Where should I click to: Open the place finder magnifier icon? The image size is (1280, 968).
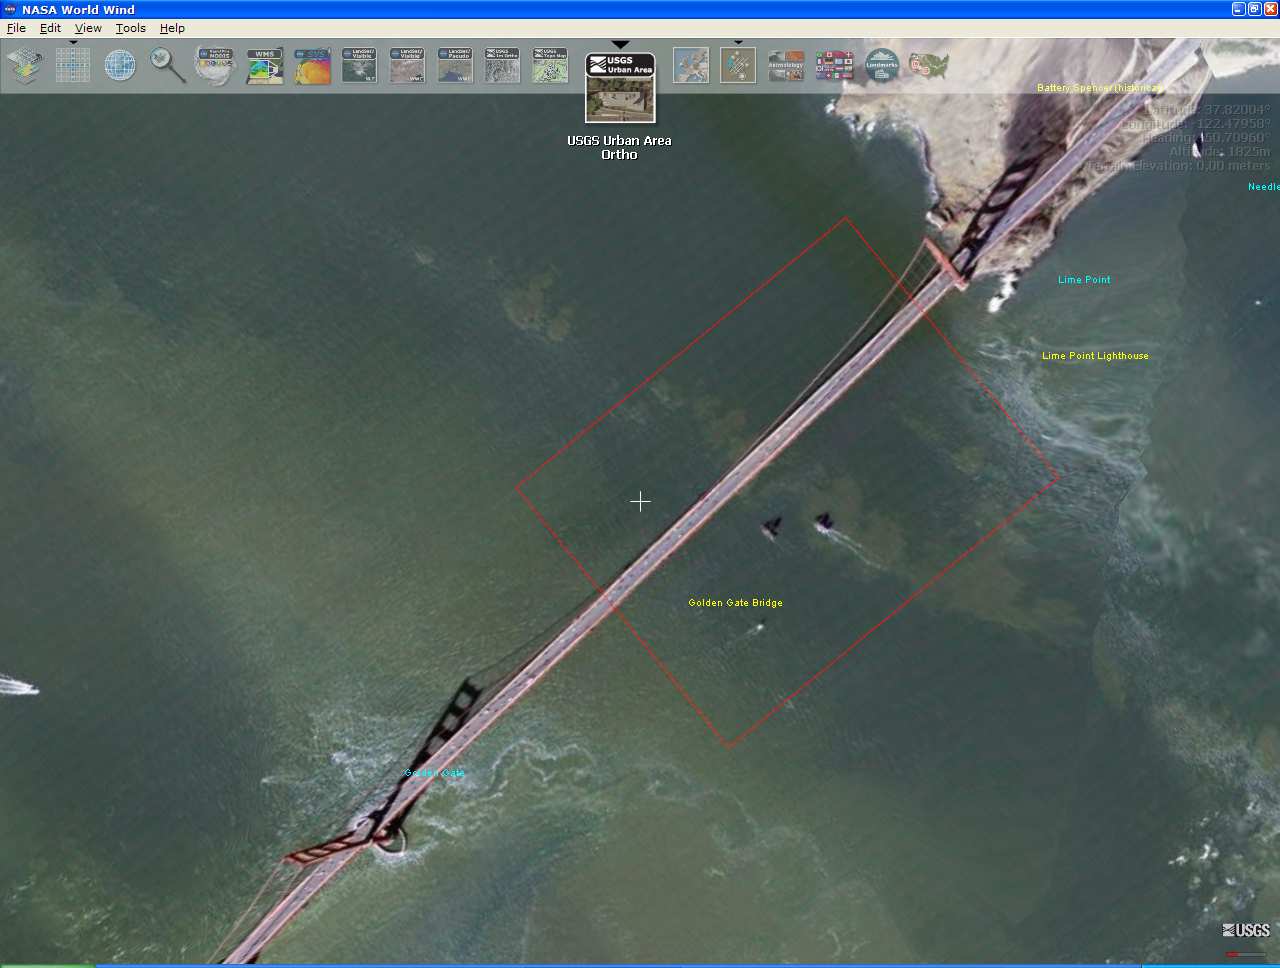(x=168, y=66)
